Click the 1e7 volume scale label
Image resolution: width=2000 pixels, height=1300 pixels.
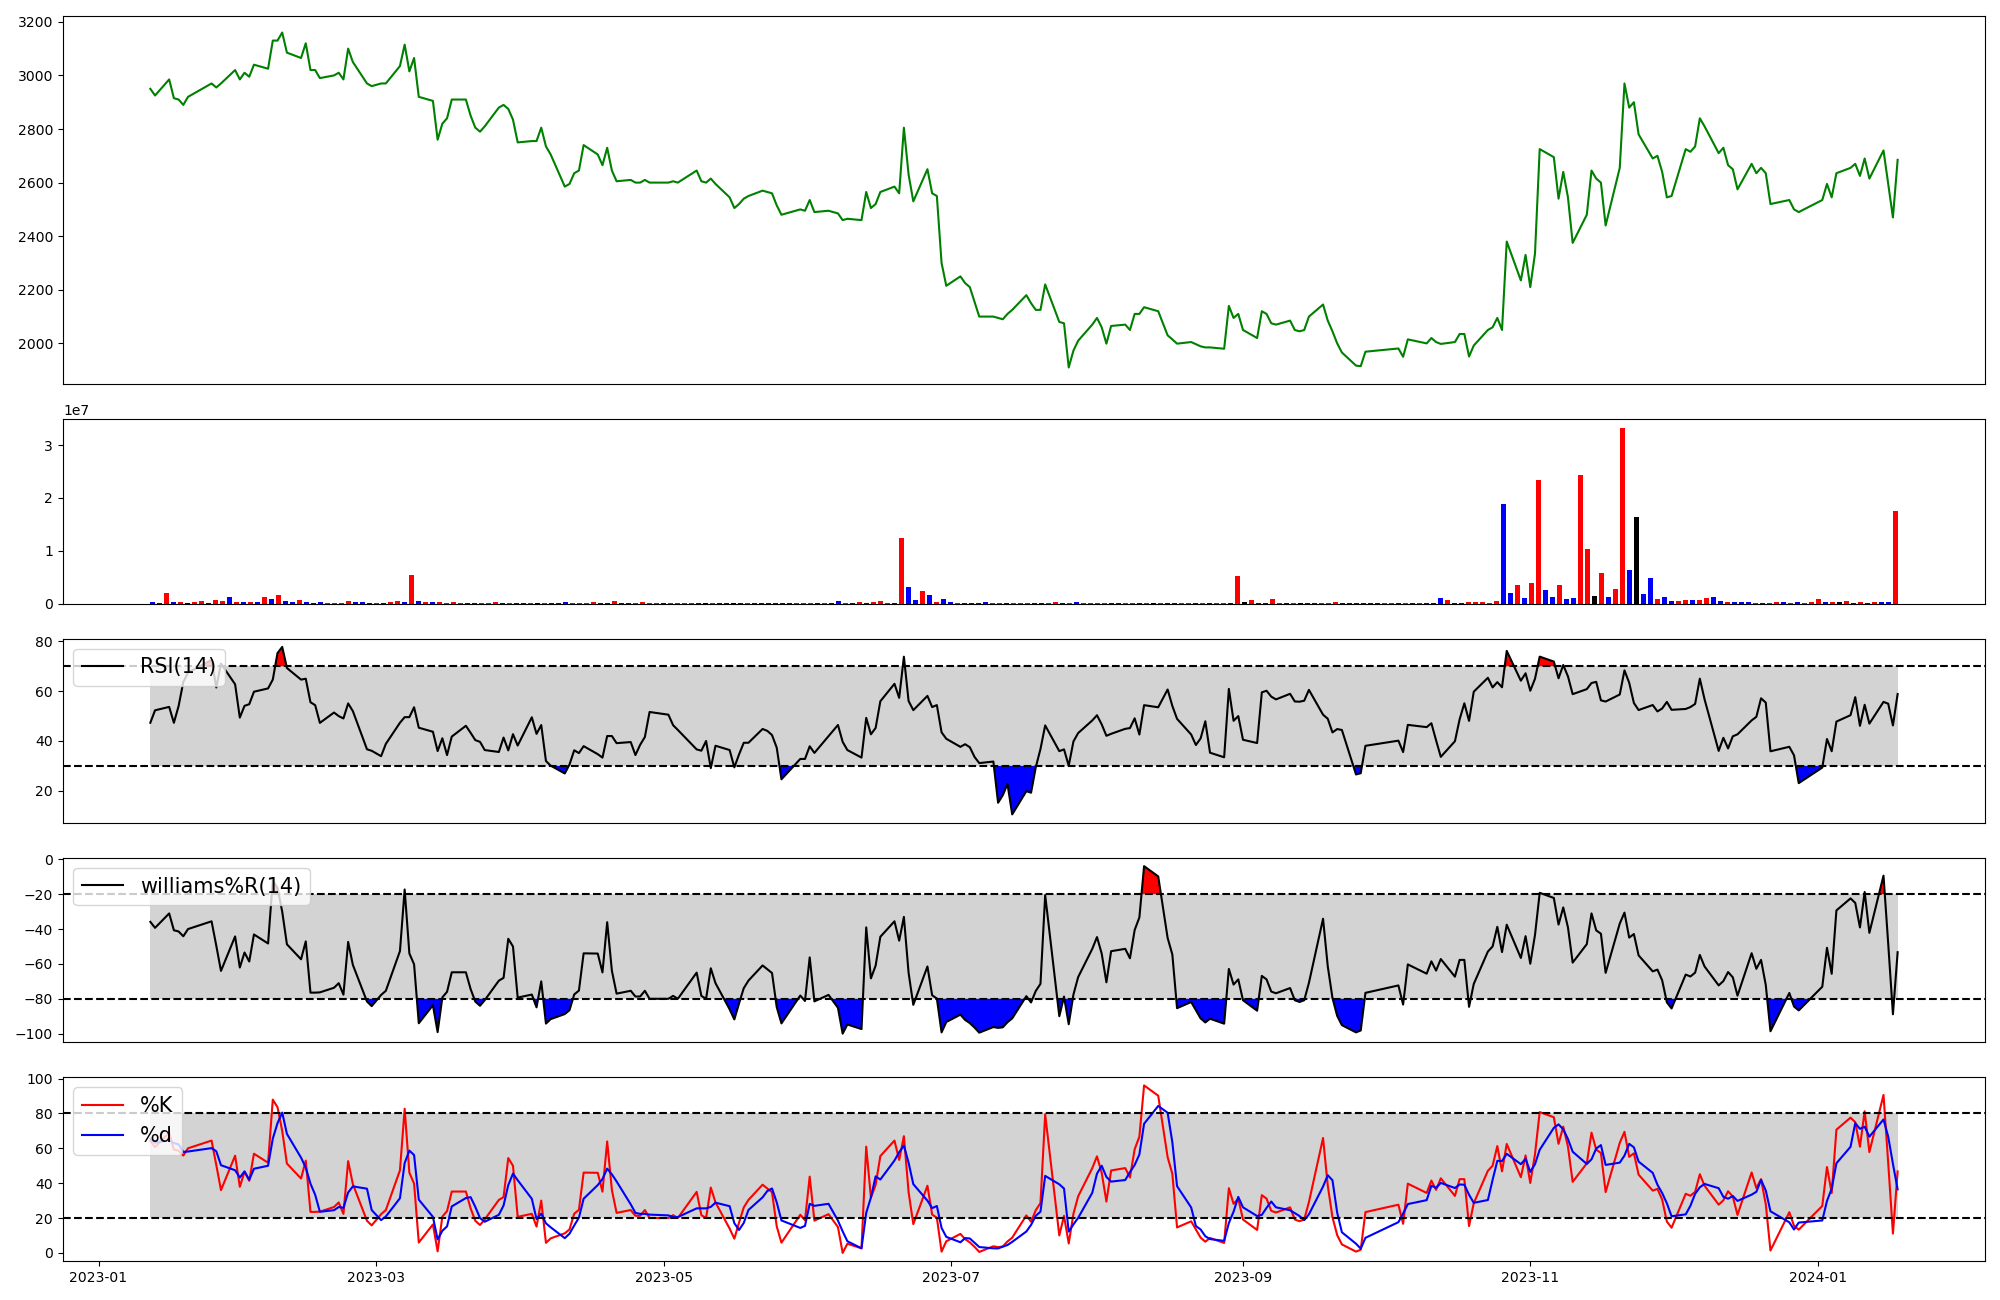pos(76,410)
